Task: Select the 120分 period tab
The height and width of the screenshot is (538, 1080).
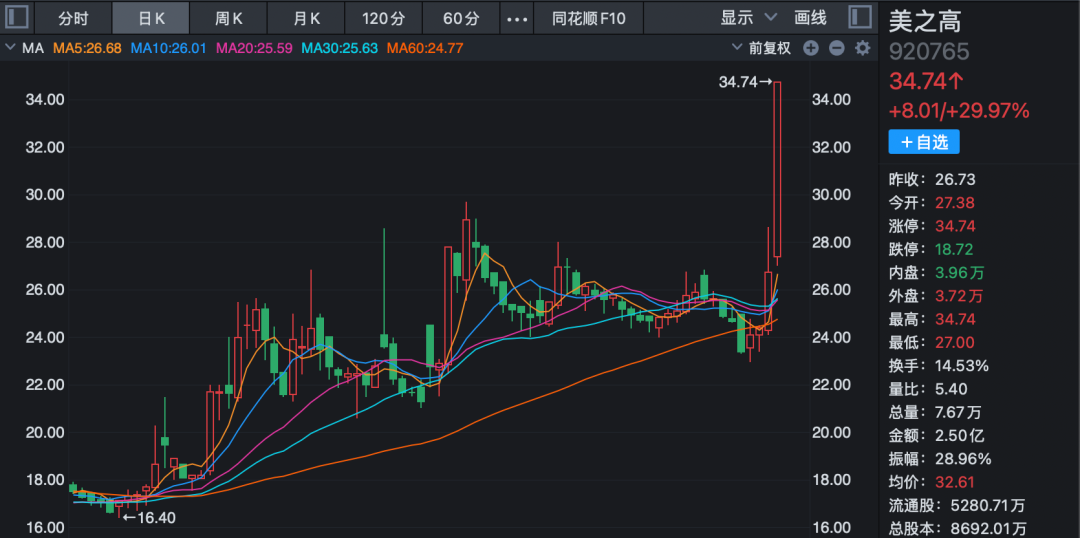Action: pyautogui.click(x=383, y=18)
